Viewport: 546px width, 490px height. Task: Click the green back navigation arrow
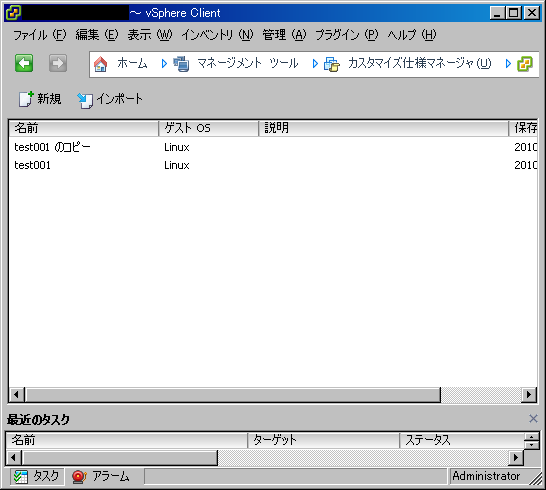click(x=24, y=63)
